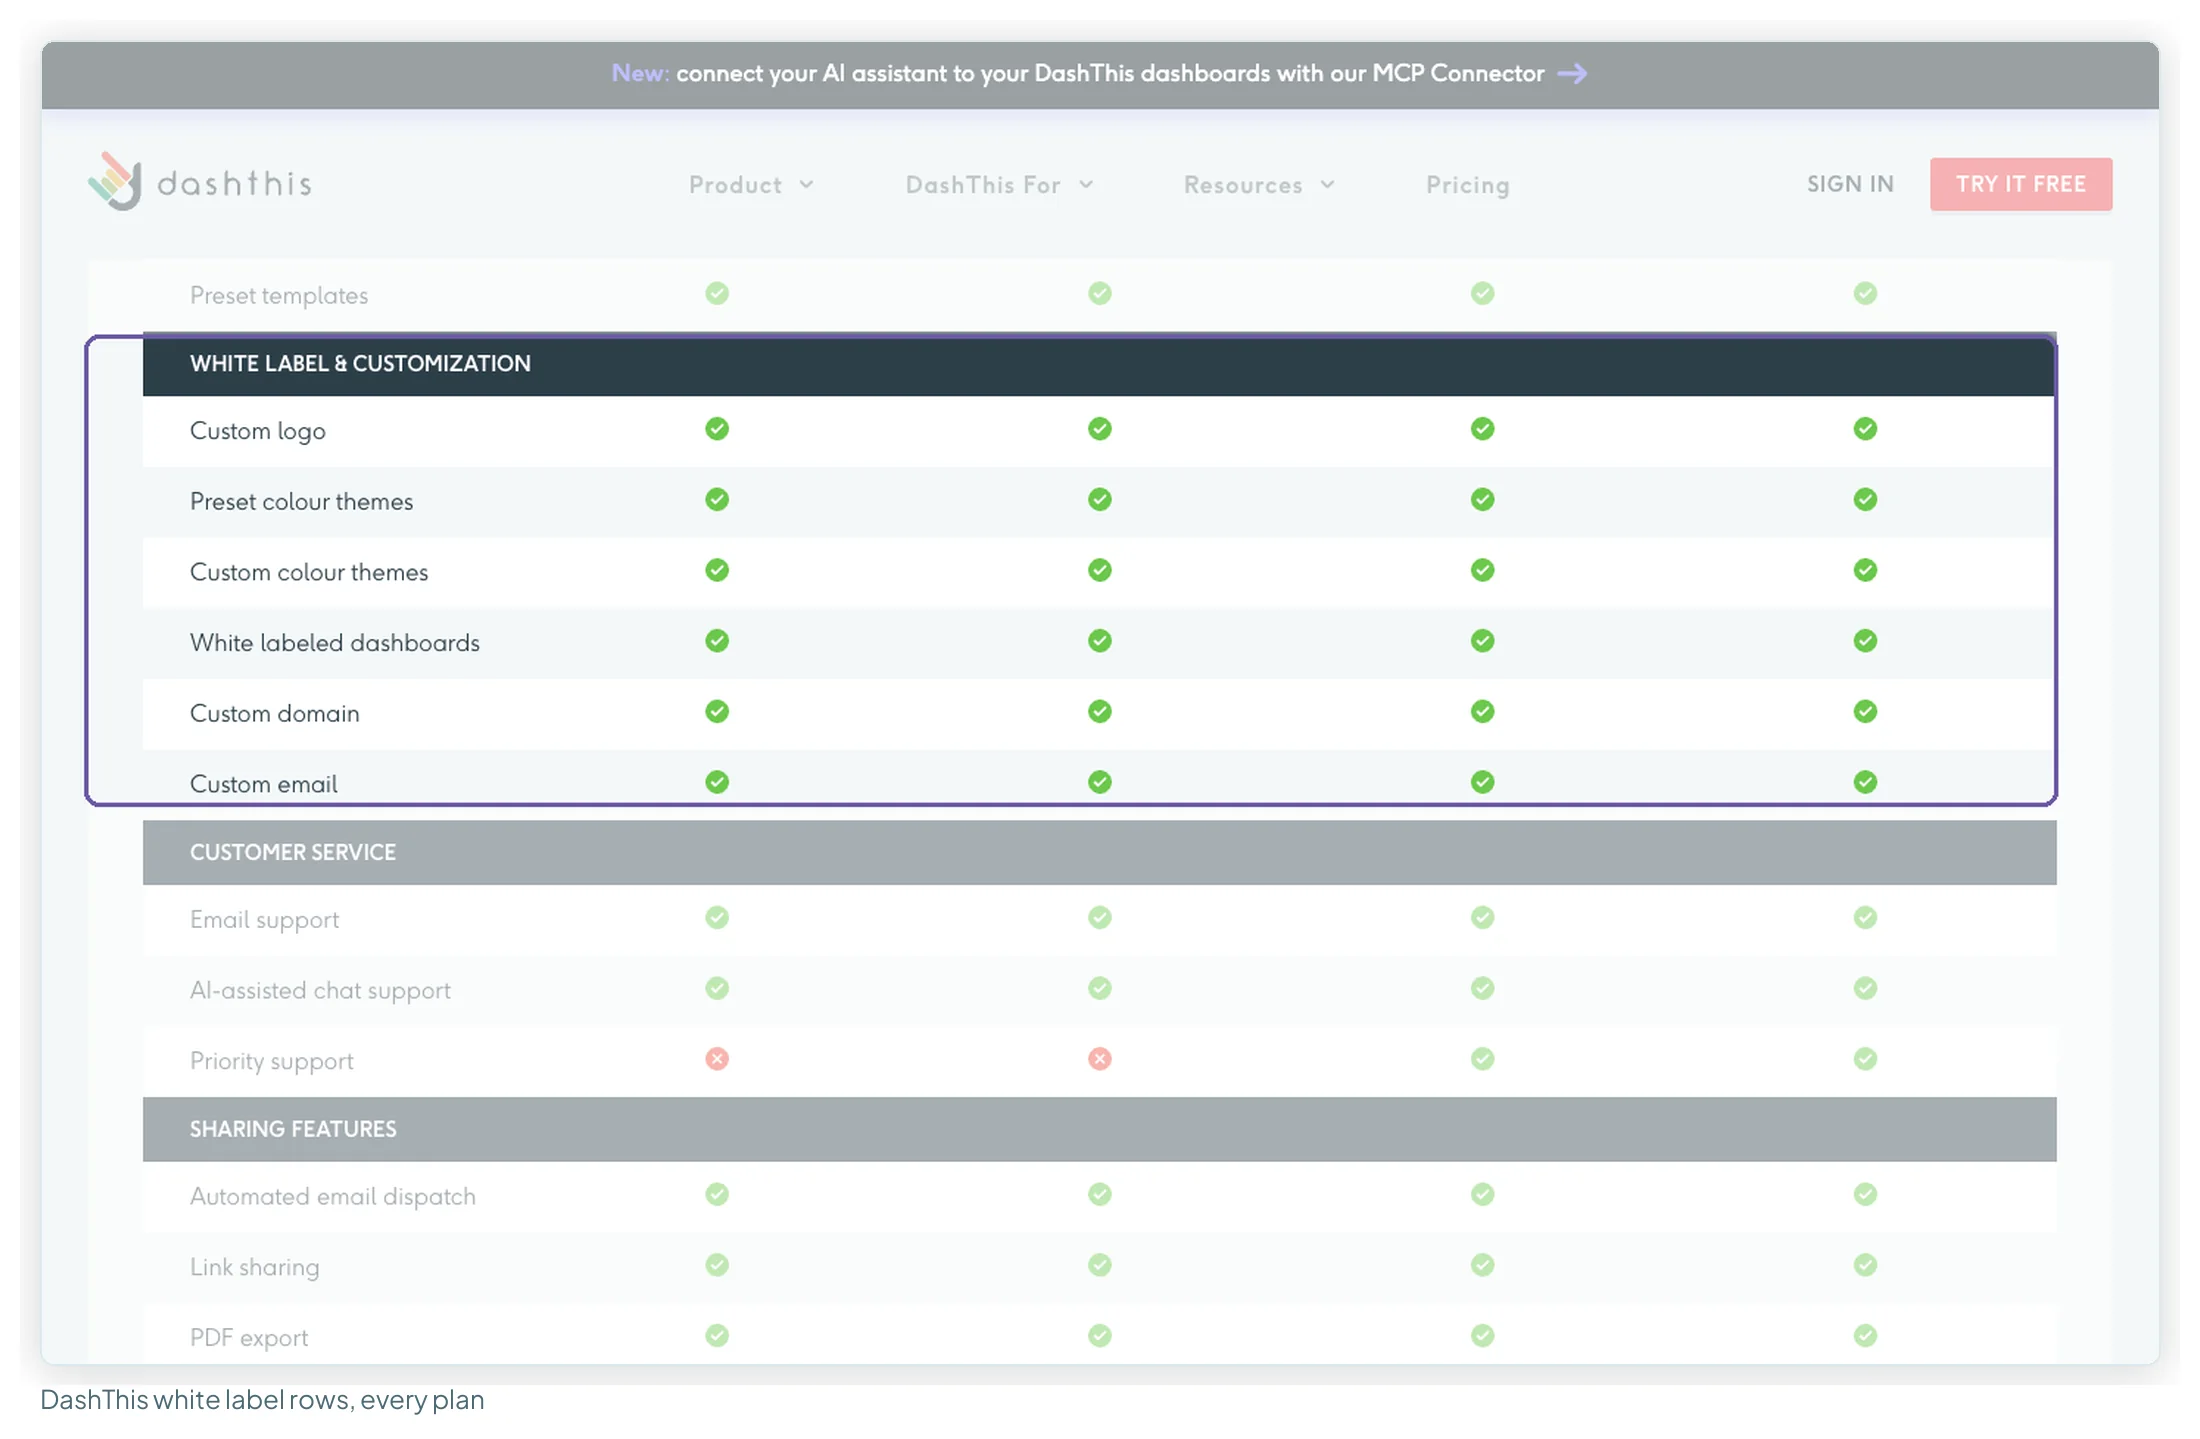
Task: Open the Resources nav item
Action: pos(1243,185)
